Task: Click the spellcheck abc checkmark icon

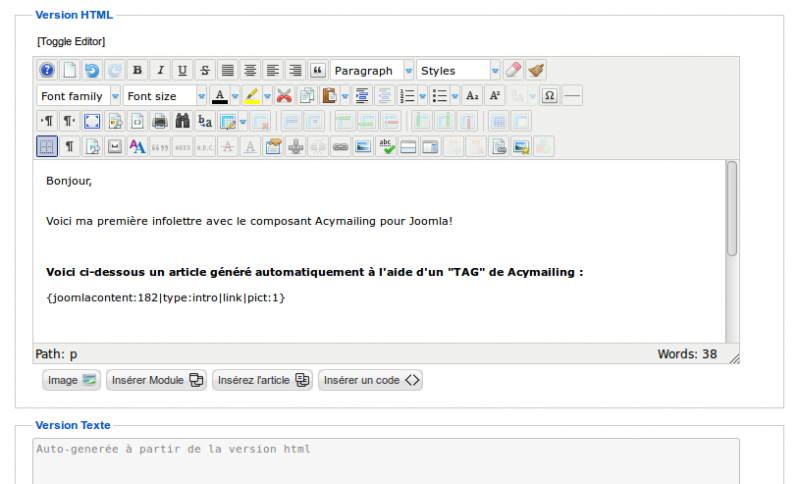Action: [x=386, y=147]
